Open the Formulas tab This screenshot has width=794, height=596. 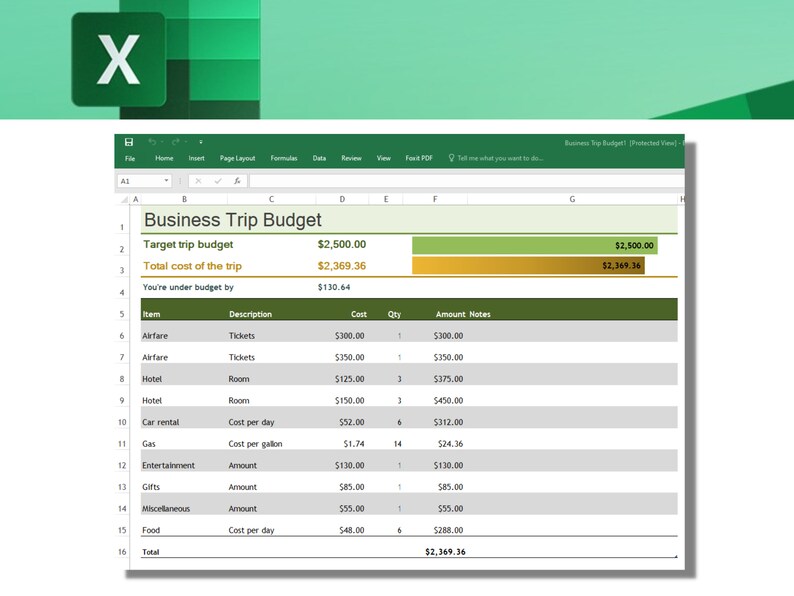point(284,158)
